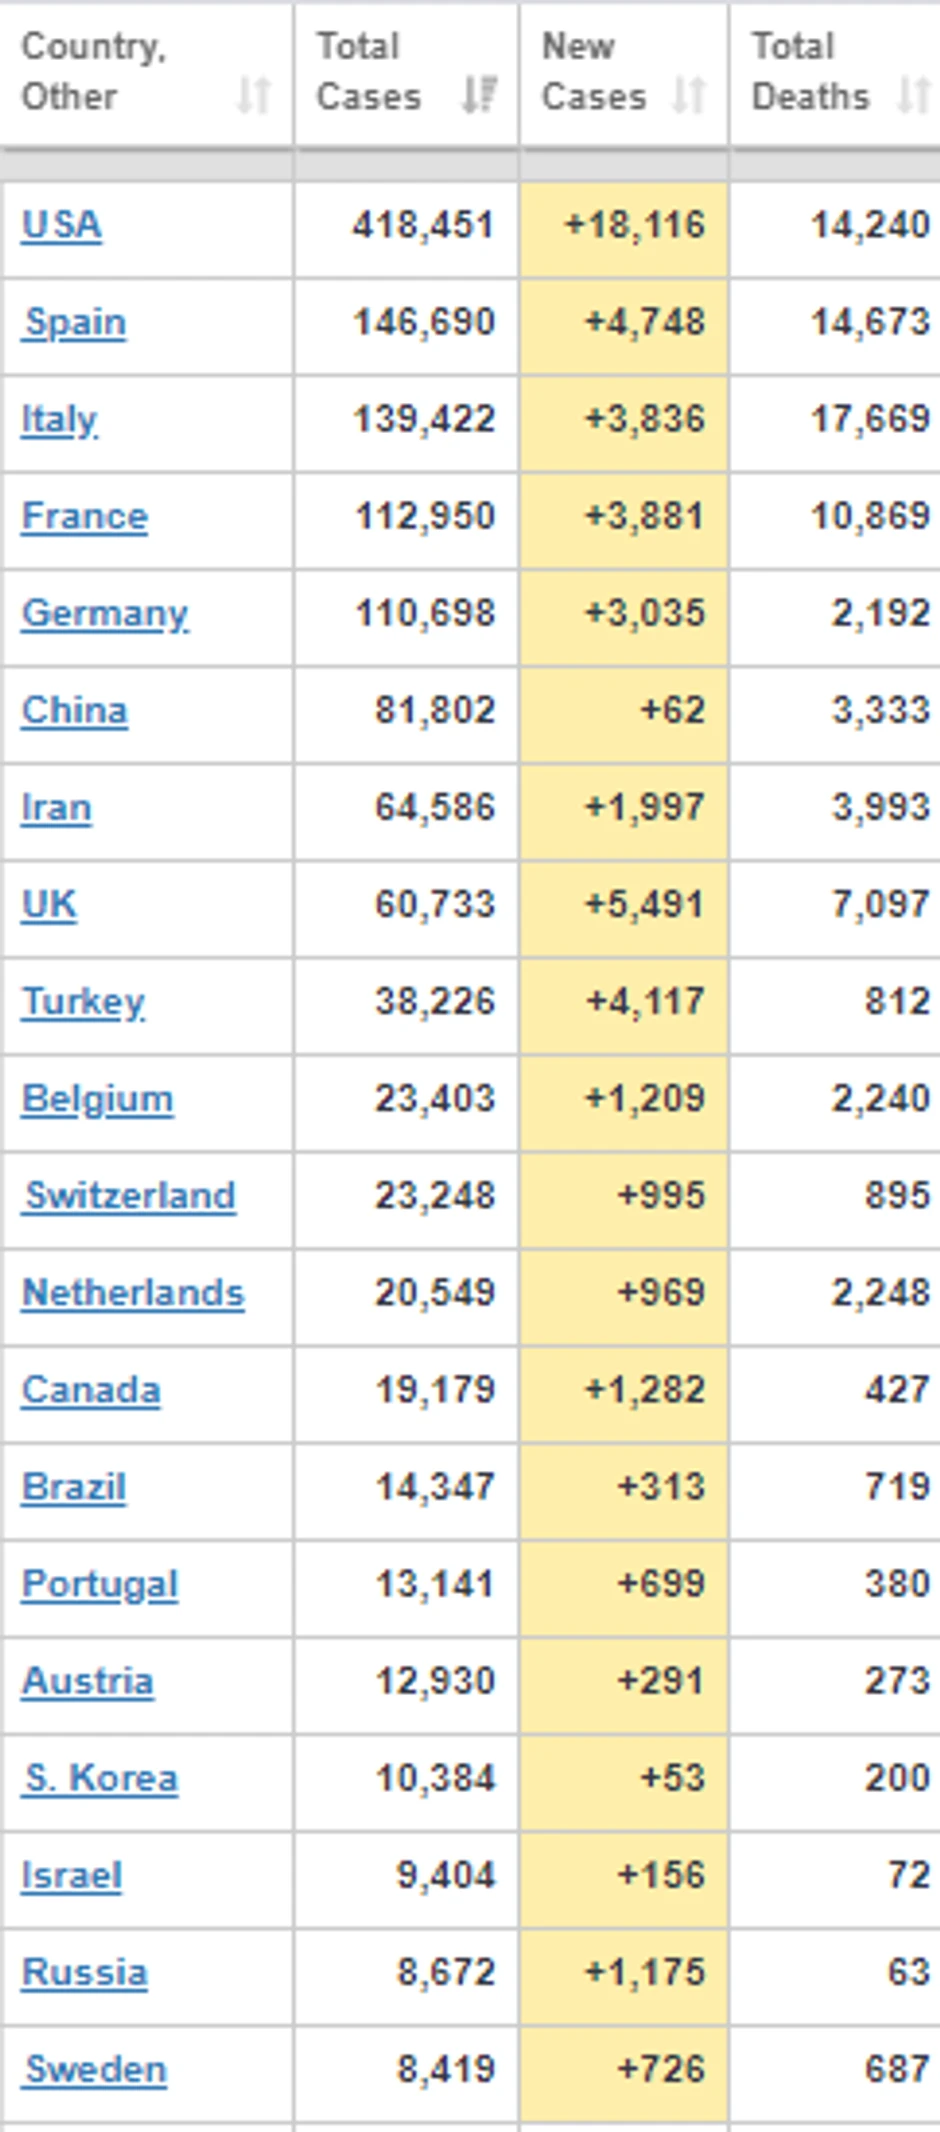Screen dimensions: 940x2132
Task: Visit the UK country link
Action: click(49, 904)
